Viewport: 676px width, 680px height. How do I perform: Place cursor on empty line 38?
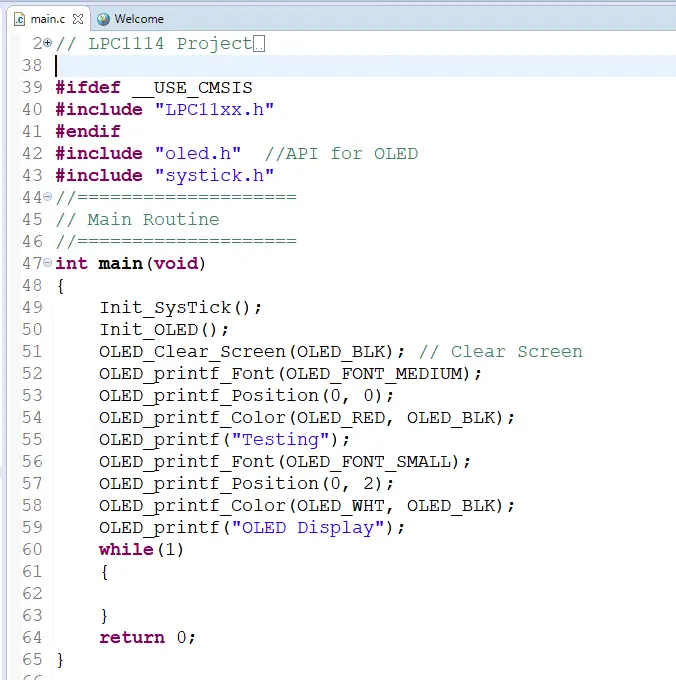coord(200,66)
